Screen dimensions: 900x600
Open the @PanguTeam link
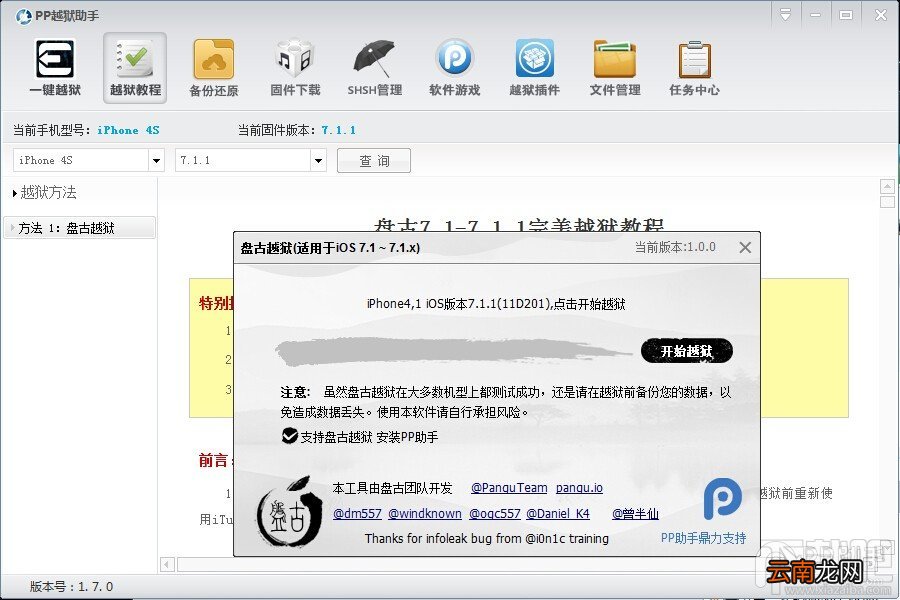(509, 488)
